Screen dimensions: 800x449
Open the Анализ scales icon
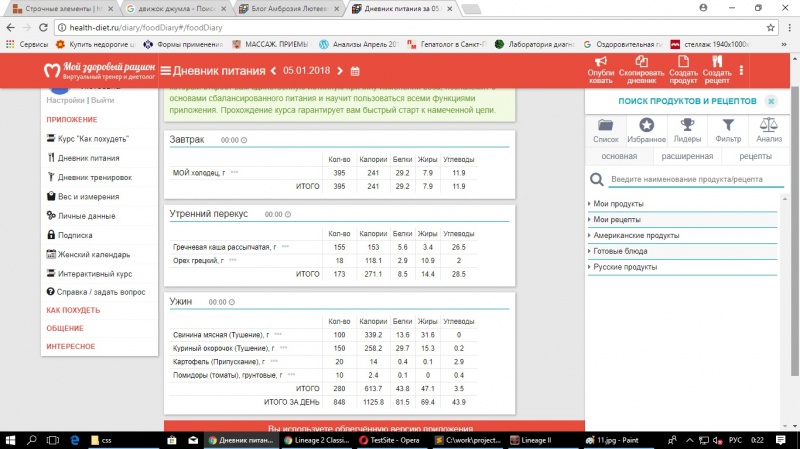pos(768,125)
